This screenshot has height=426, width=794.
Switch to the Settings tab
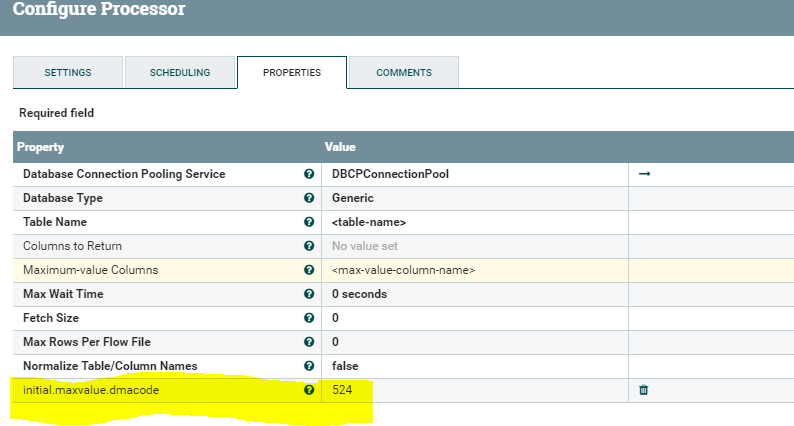tap(68, 73)
